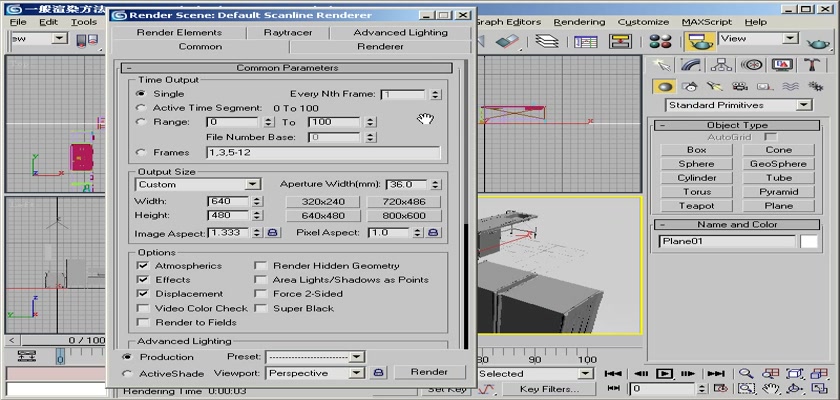
Task: Choose the 320x240 size preset
Action: point(323,202)
